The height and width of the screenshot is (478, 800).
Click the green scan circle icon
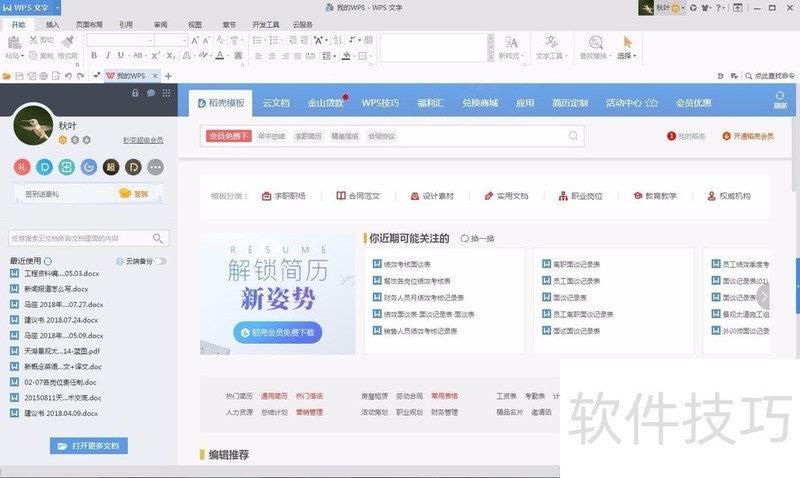pyautogui.click(x=66, y=167)
